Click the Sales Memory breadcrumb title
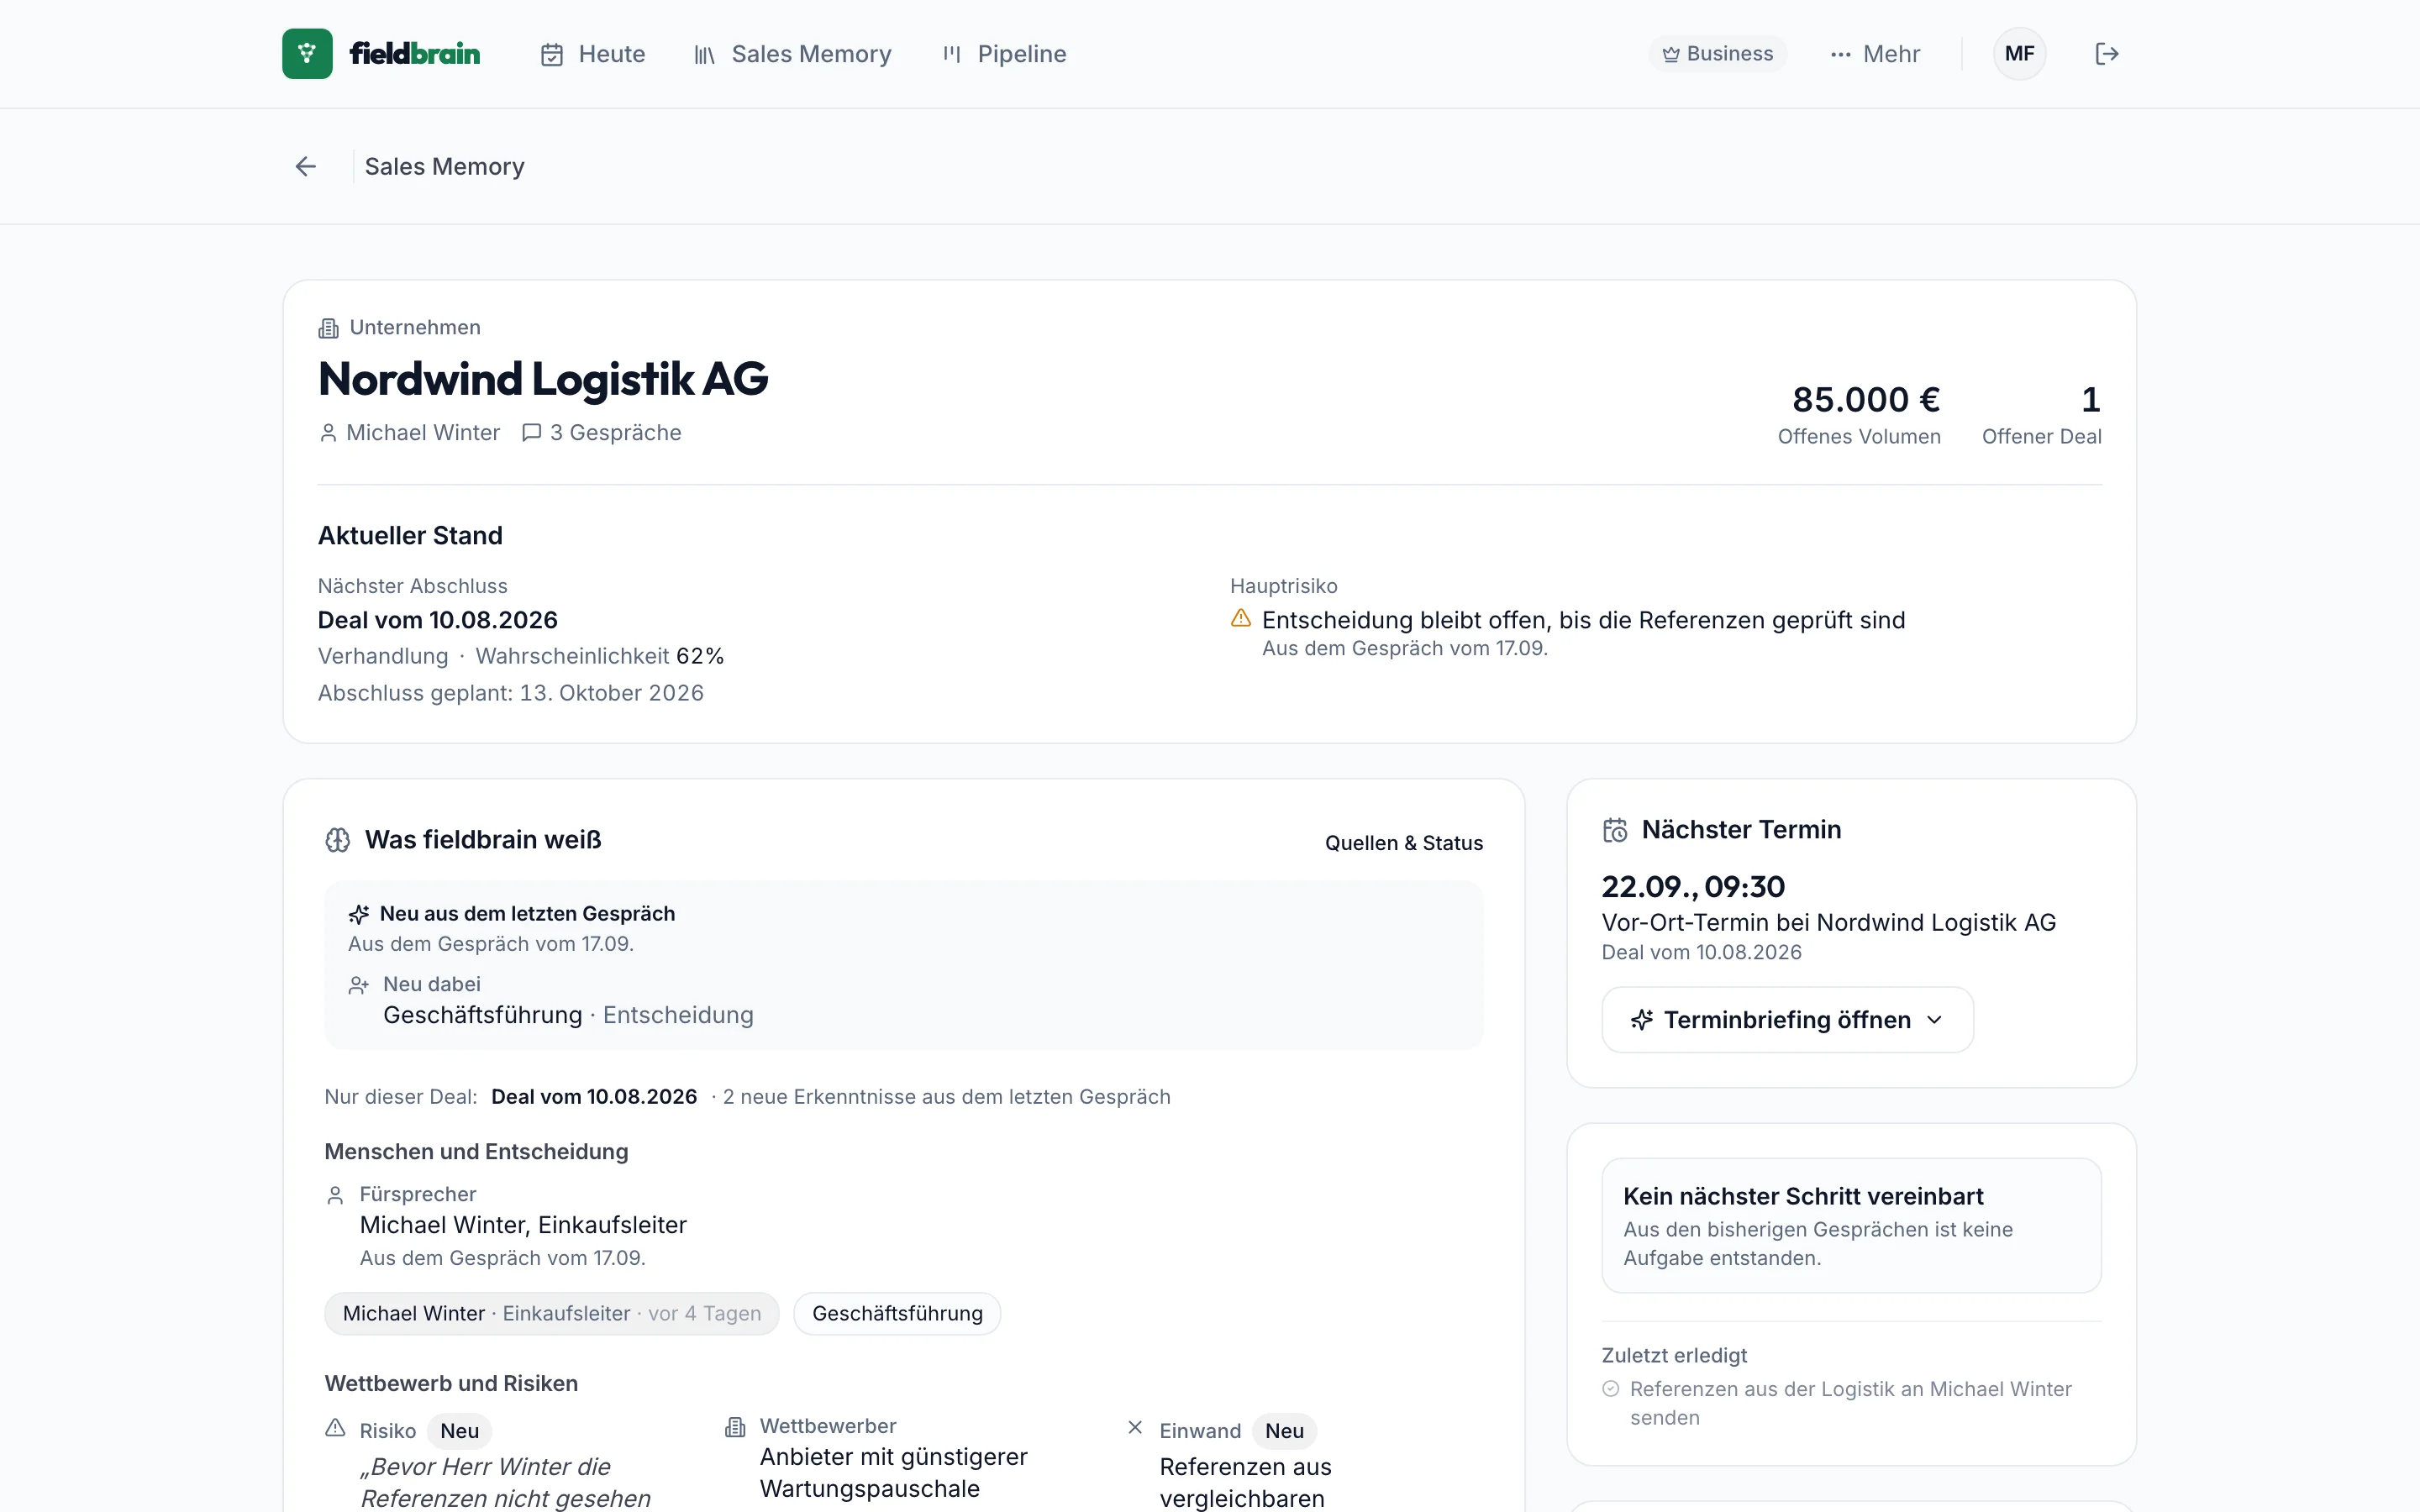The image size is (2420, 1512). coord(444,167)
